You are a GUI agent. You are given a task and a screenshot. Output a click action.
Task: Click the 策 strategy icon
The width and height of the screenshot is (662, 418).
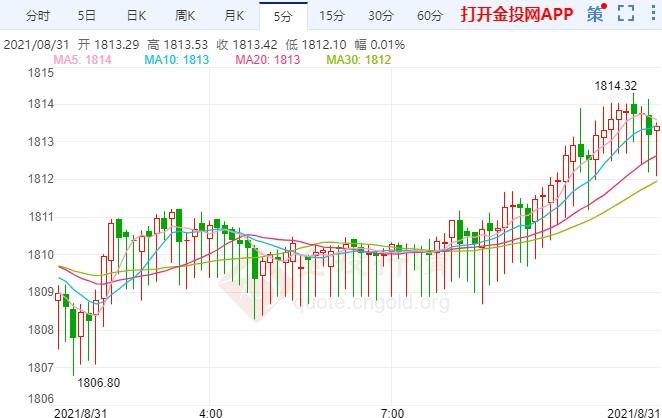pyautogui.click(x=596, y=14)
